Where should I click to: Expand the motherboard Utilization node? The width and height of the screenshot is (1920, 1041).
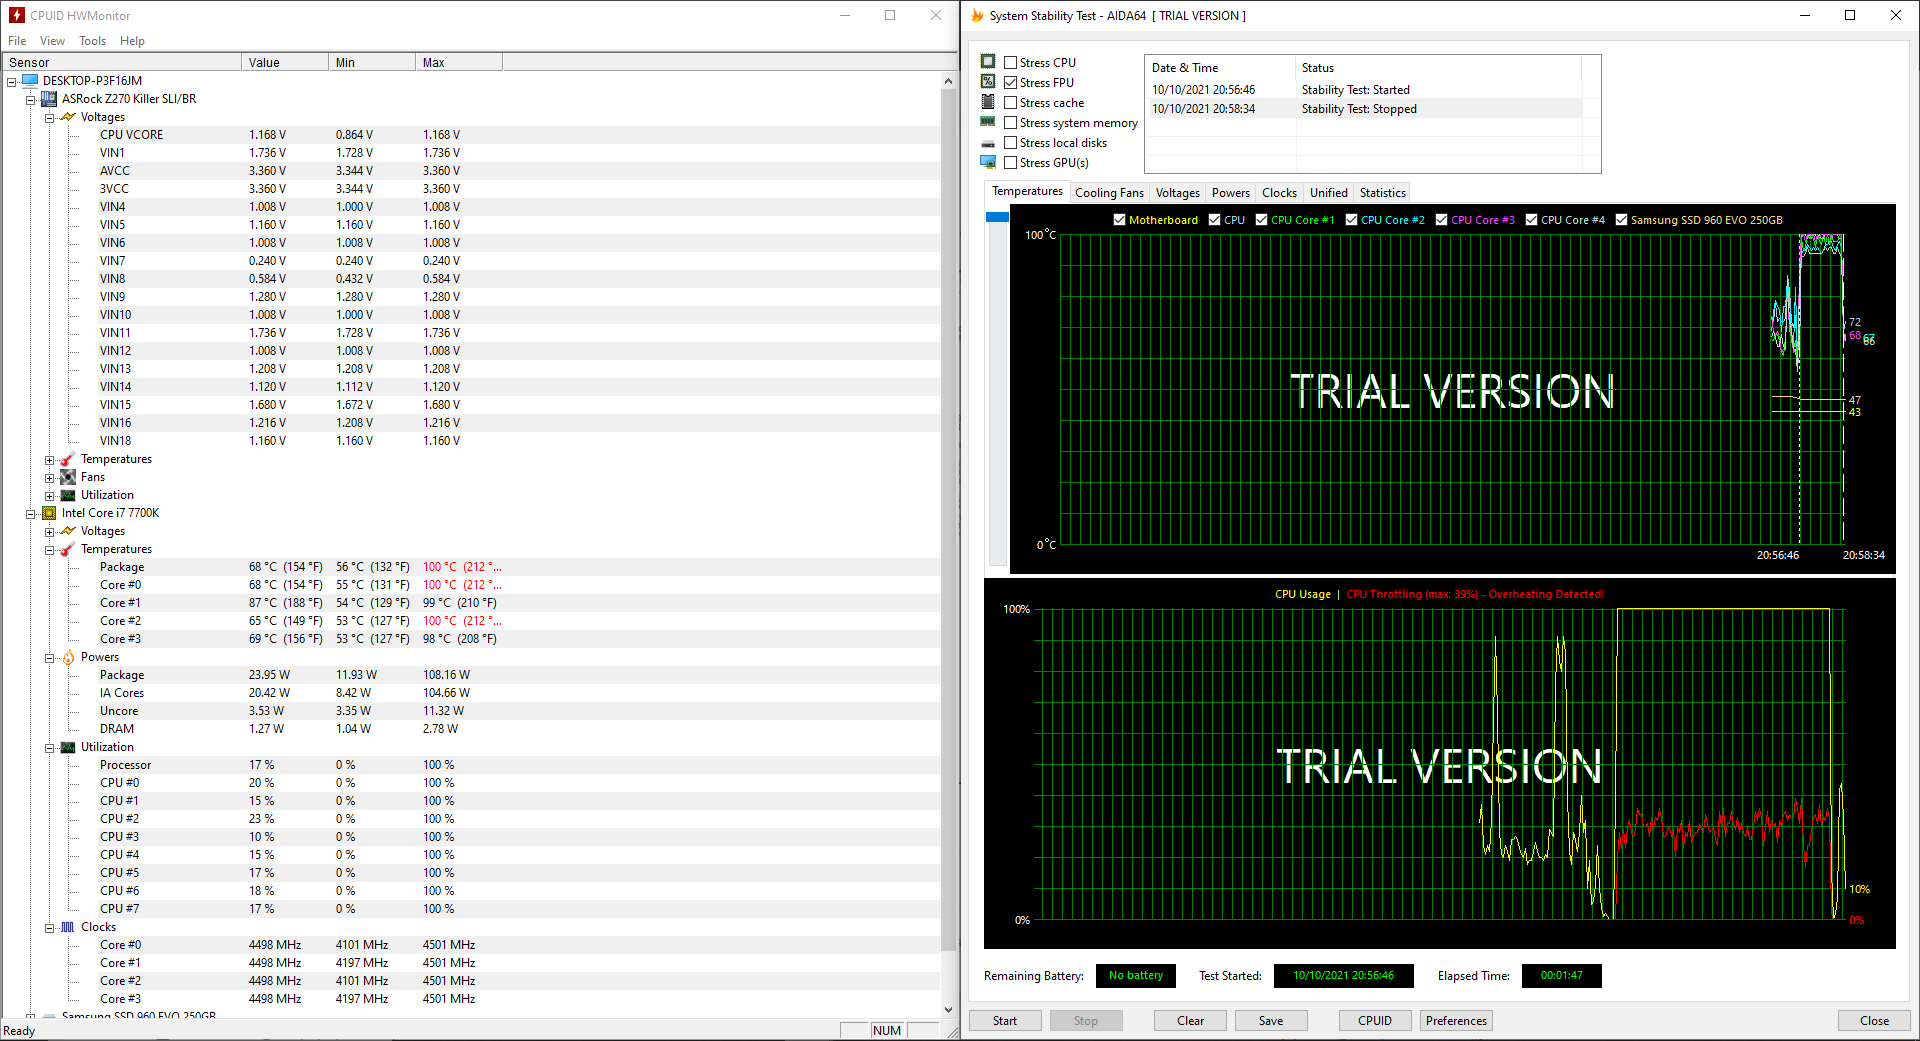point(49,496)
